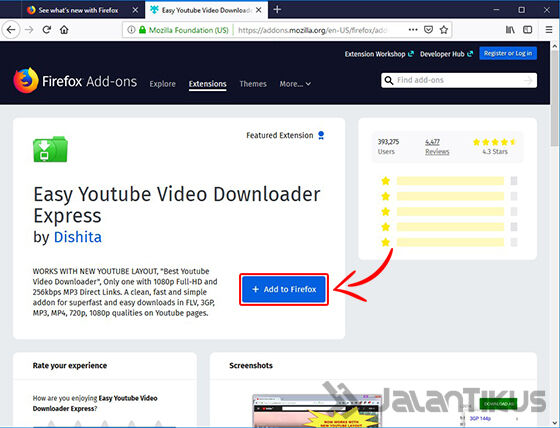The image size is (560, 428).
Task: Bookmark this page with the star icon
Action: [444, 30]
